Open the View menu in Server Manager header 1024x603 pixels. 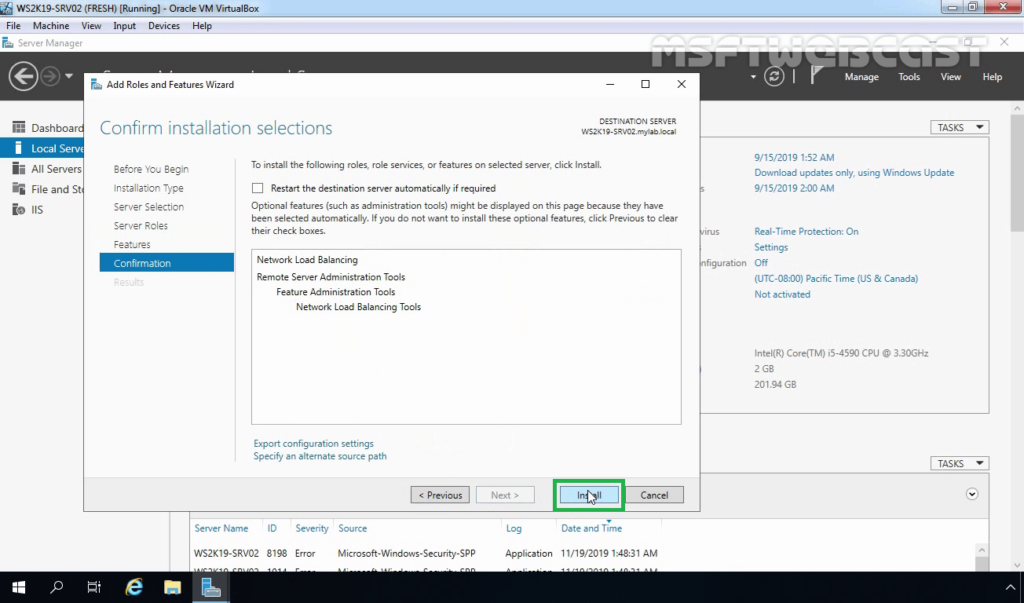pyautogui.click(x=950, y=77)
